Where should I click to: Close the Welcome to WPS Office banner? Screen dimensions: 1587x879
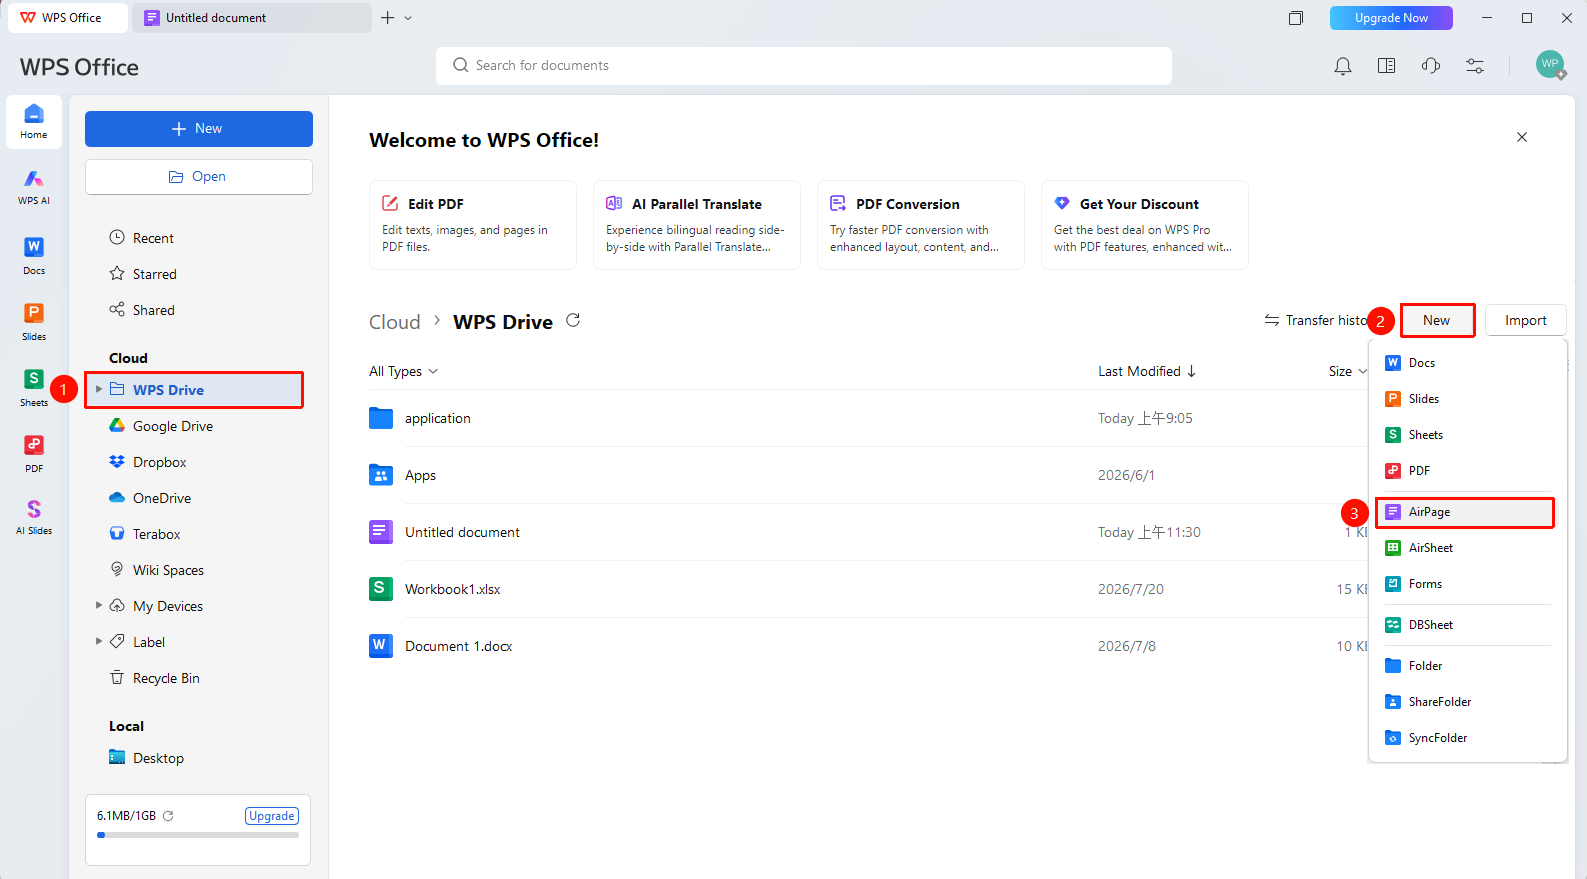click(x=1522, y=137)
